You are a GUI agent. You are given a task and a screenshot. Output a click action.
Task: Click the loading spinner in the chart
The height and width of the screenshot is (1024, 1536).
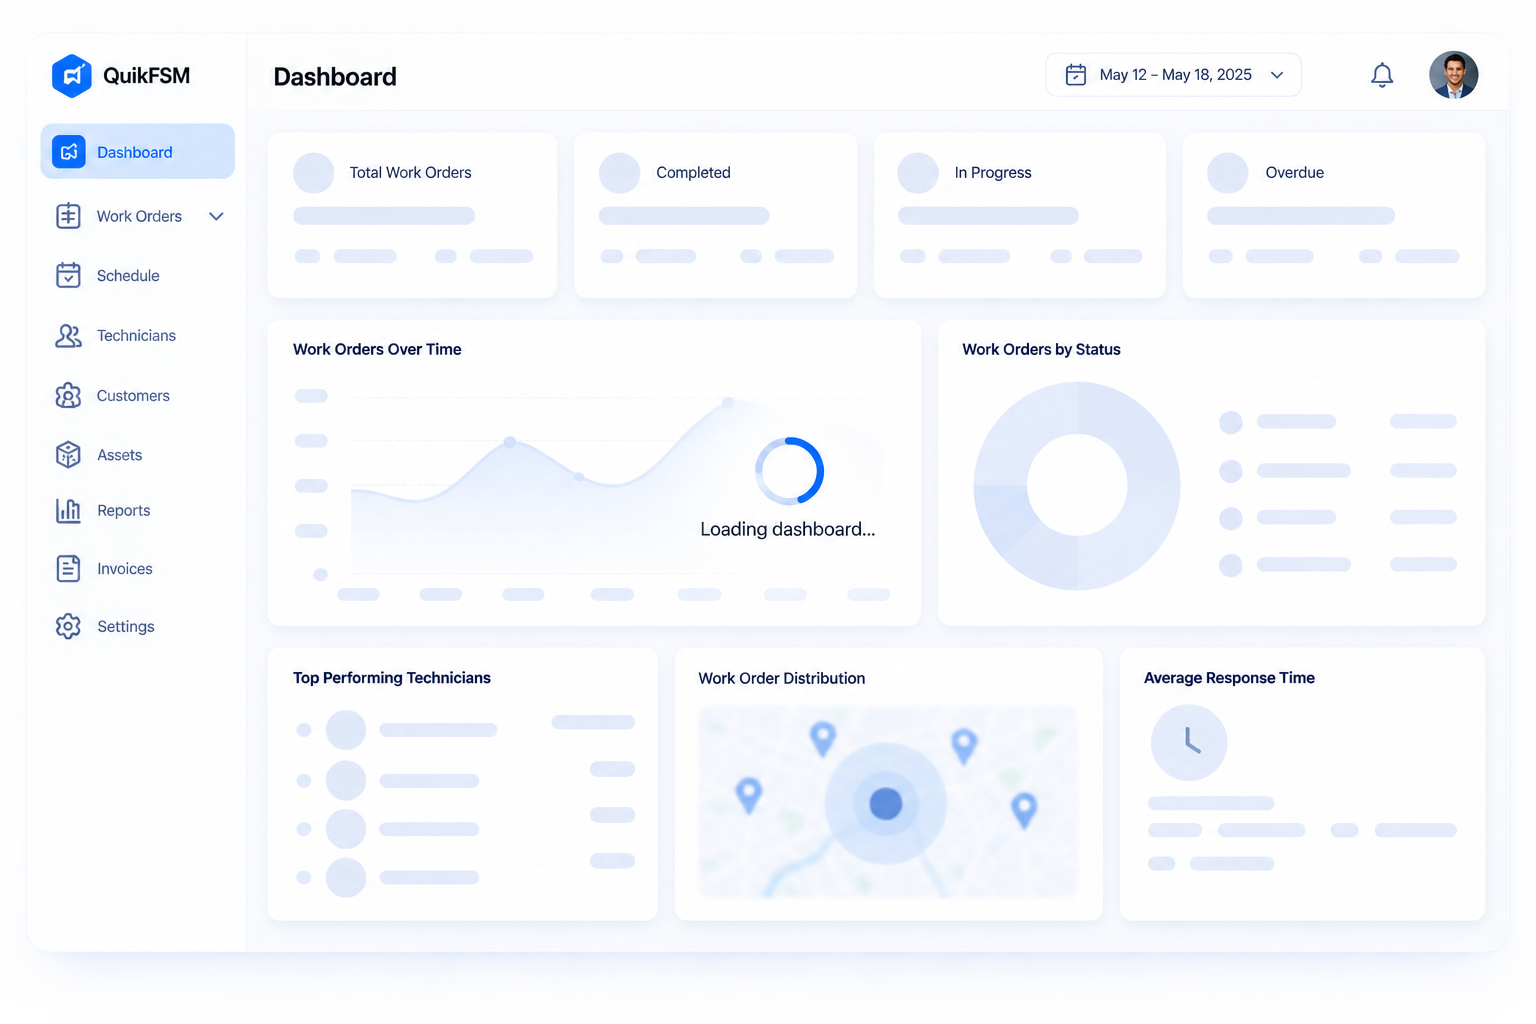pos(789,471)
